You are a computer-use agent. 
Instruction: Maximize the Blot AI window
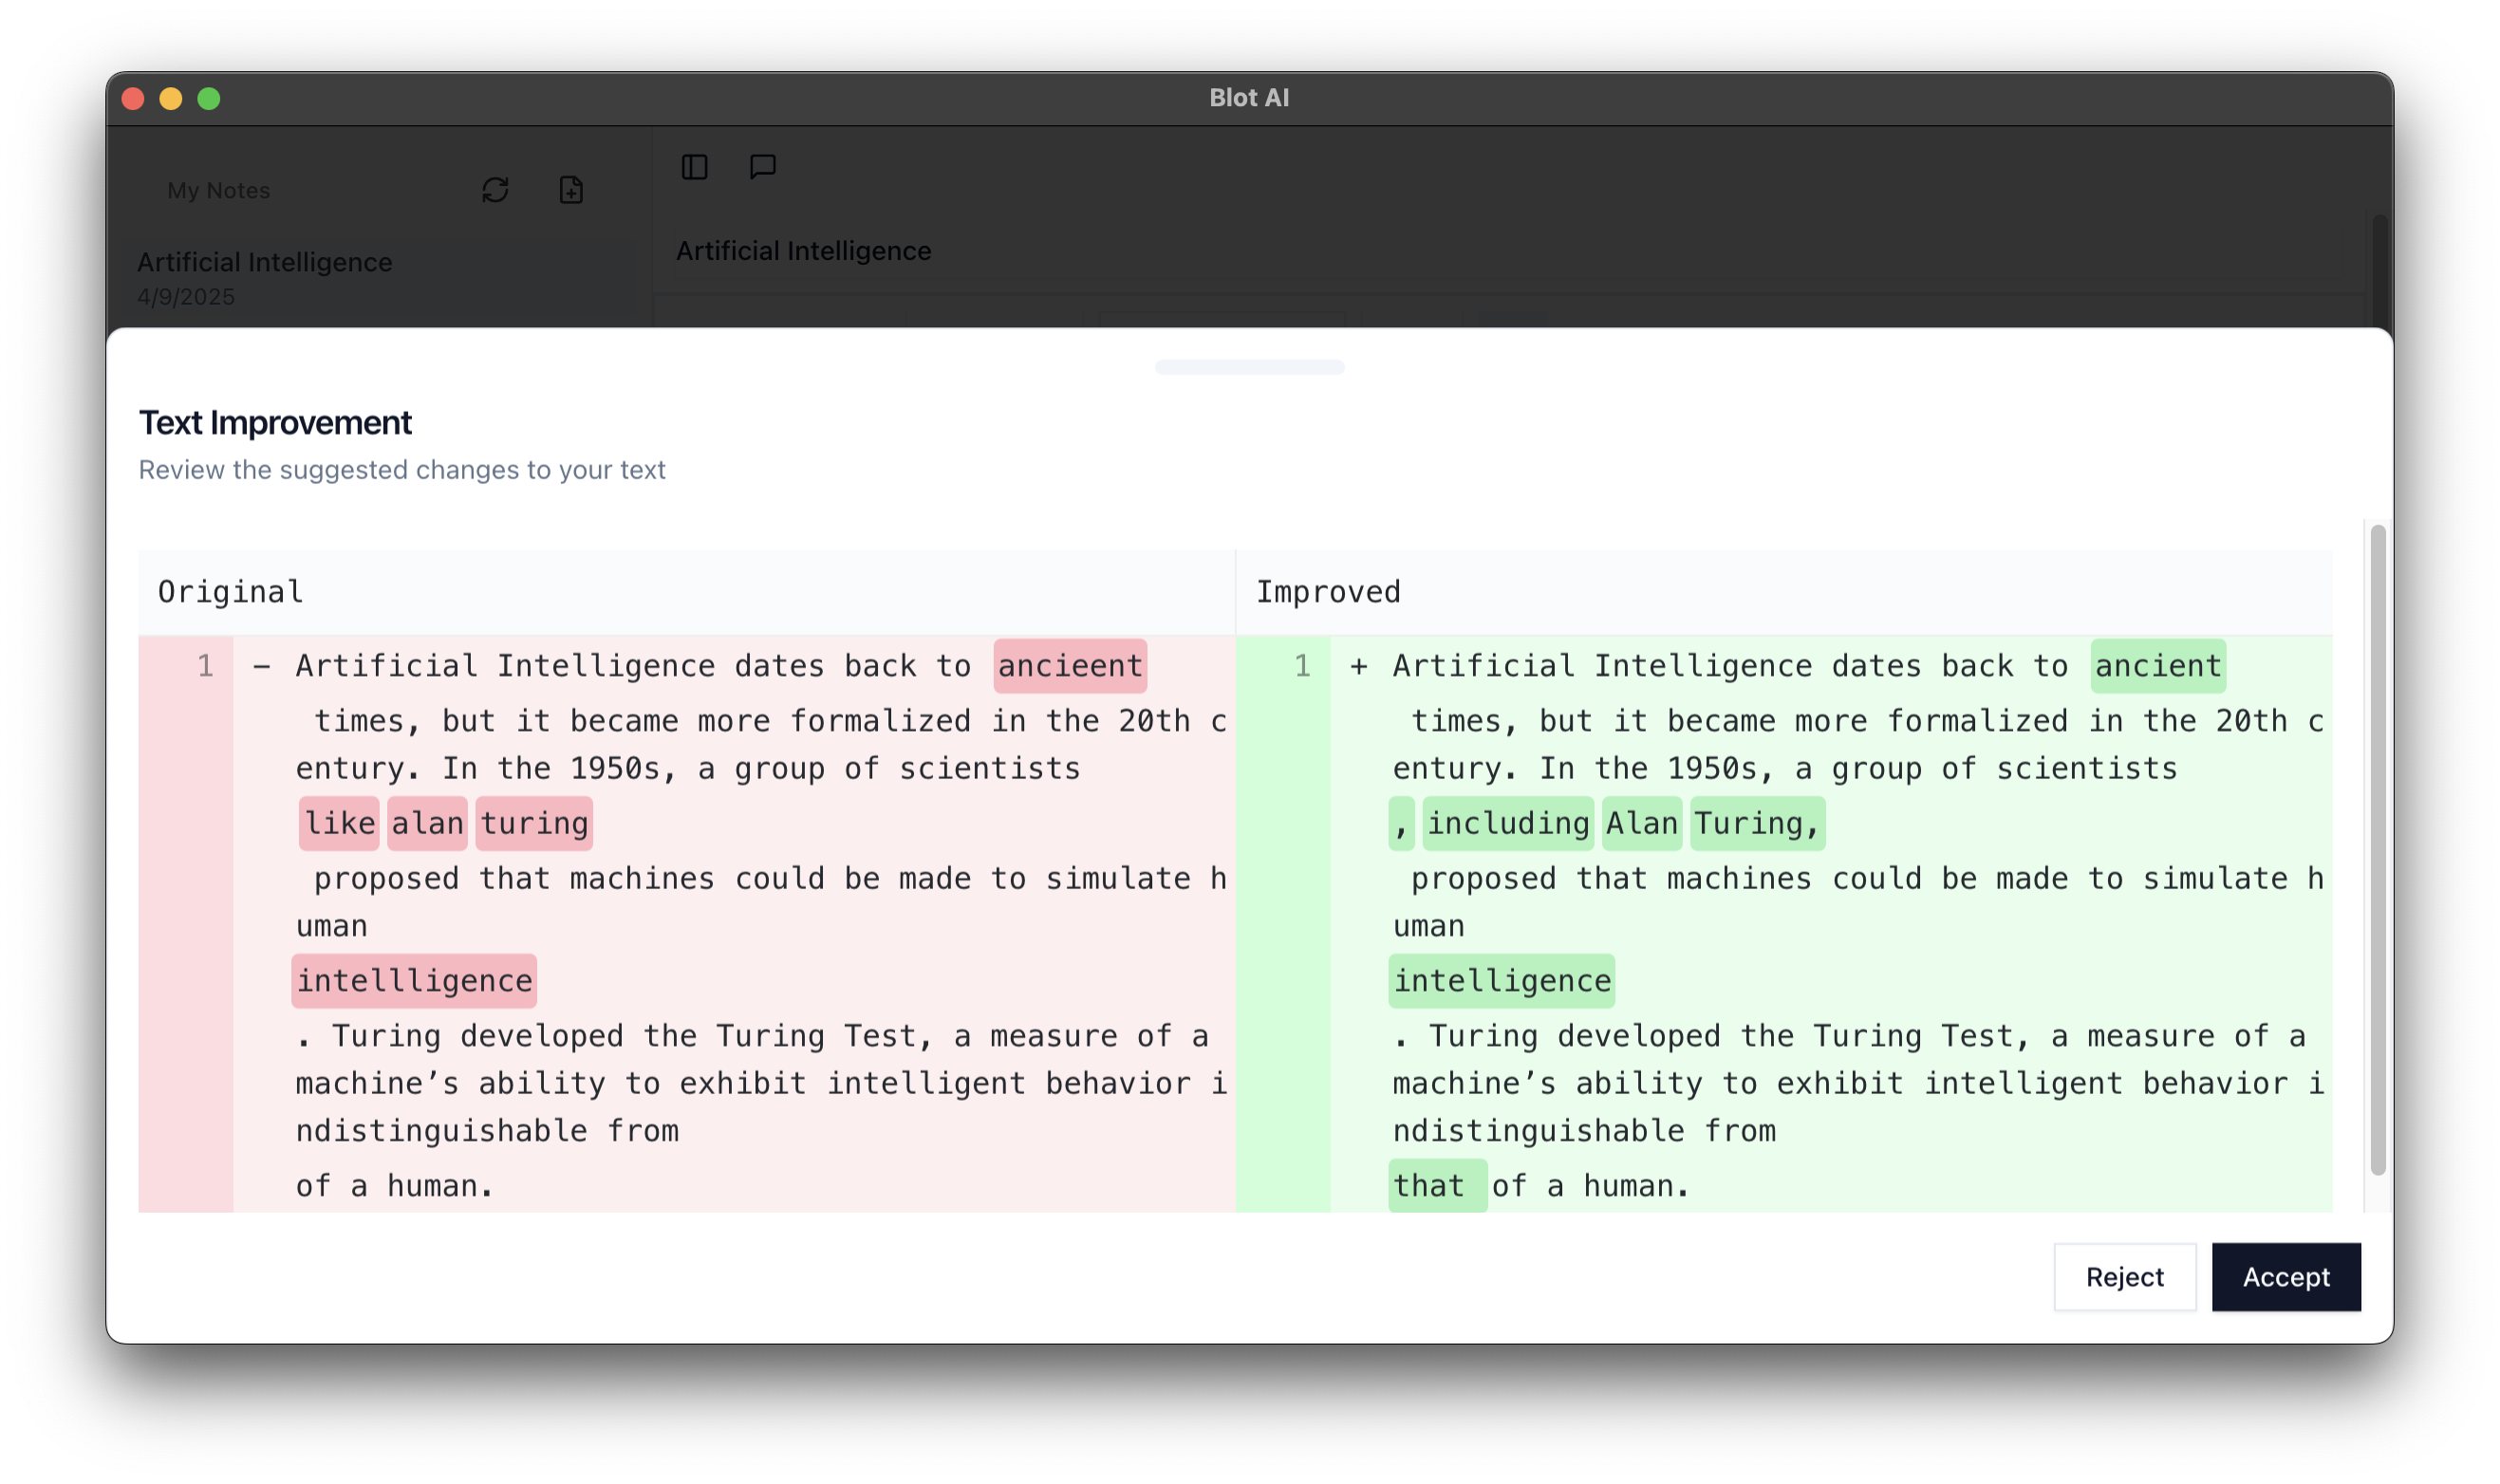[209, 98]
